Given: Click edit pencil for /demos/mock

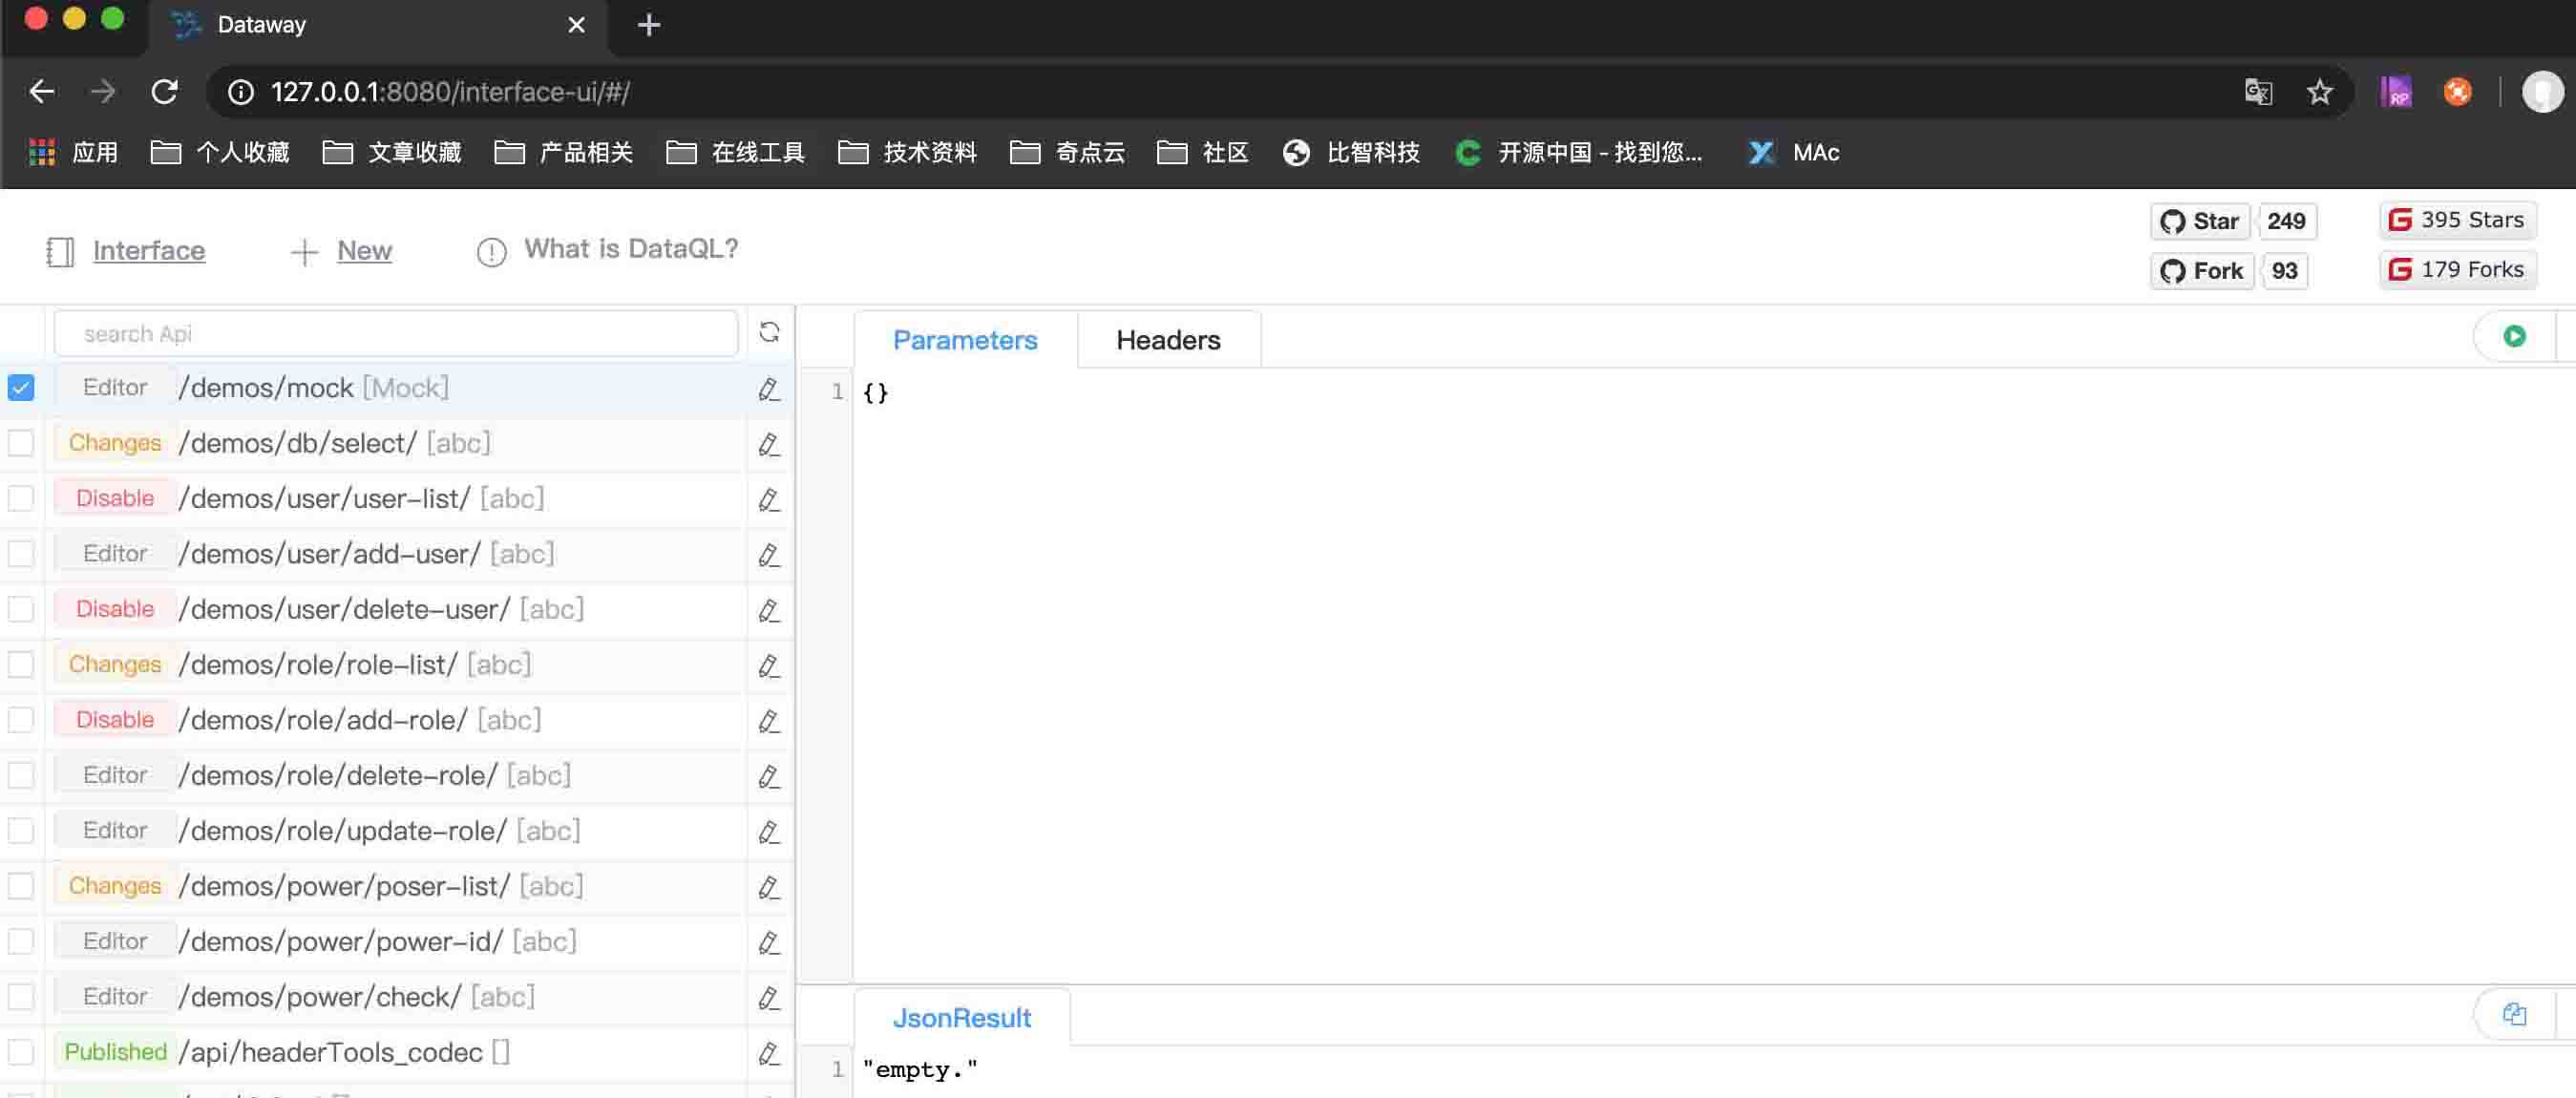Looking at the screenshot, I should click(x=768, y=389).
